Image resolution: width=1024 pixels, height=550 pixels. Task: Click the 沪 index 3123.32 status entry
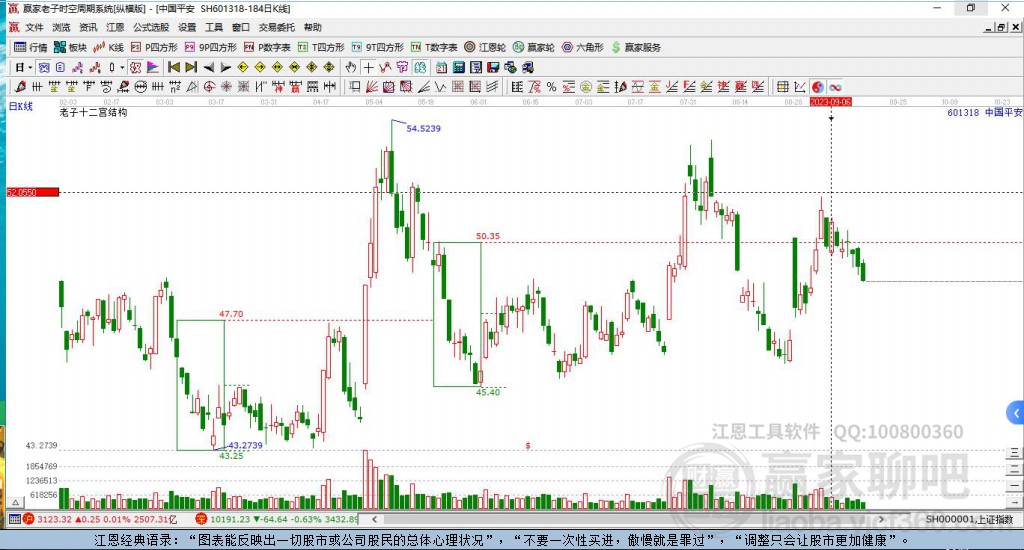(x=100, y=519)
